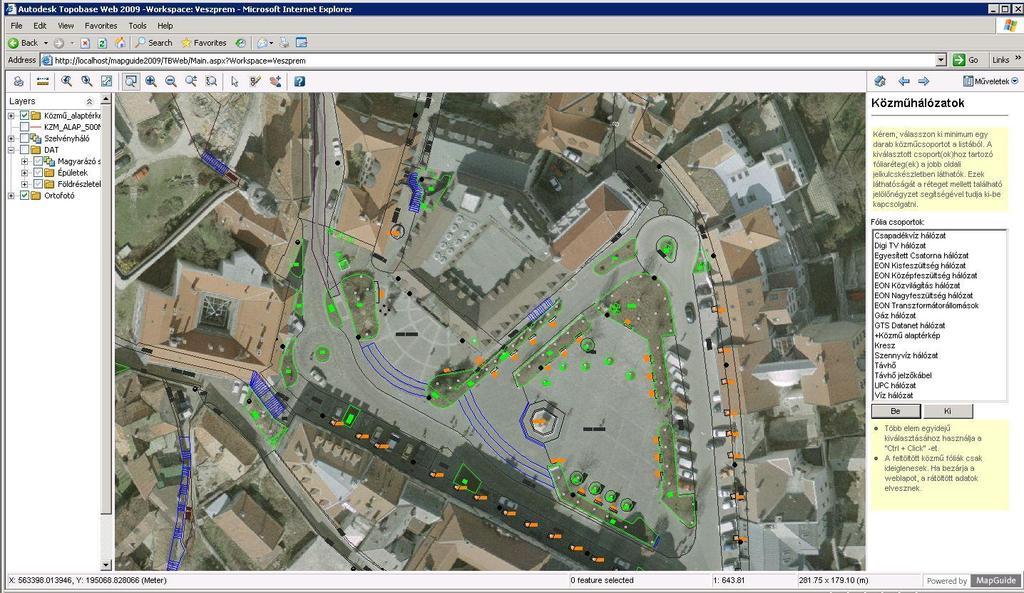Expand the Ortofotó tree node
Screen dimensions: 1024x593
(11, 195)
